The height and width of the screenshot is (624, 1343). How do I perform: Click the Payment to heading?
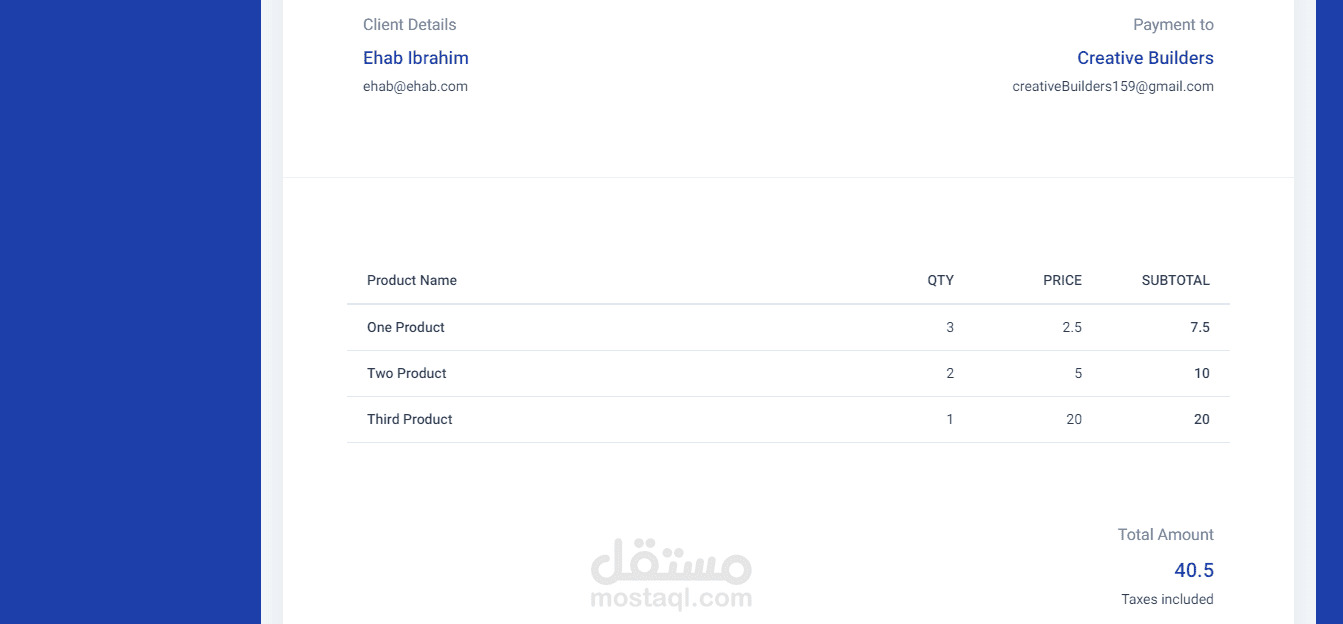1173,25
